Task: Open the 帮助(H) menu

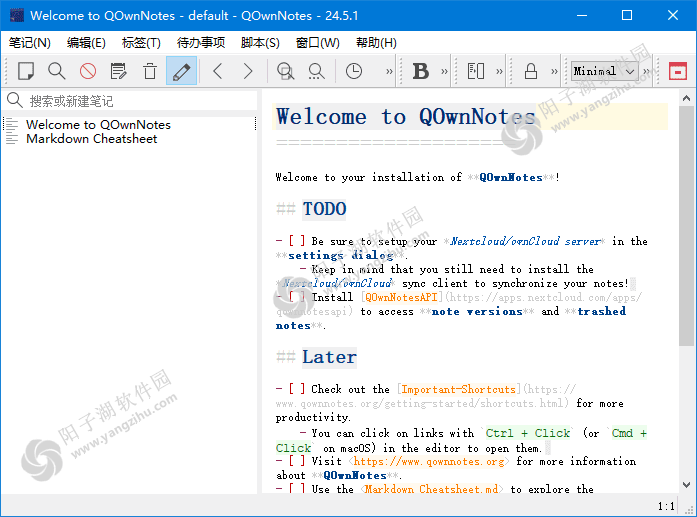Action: point(376,43)
